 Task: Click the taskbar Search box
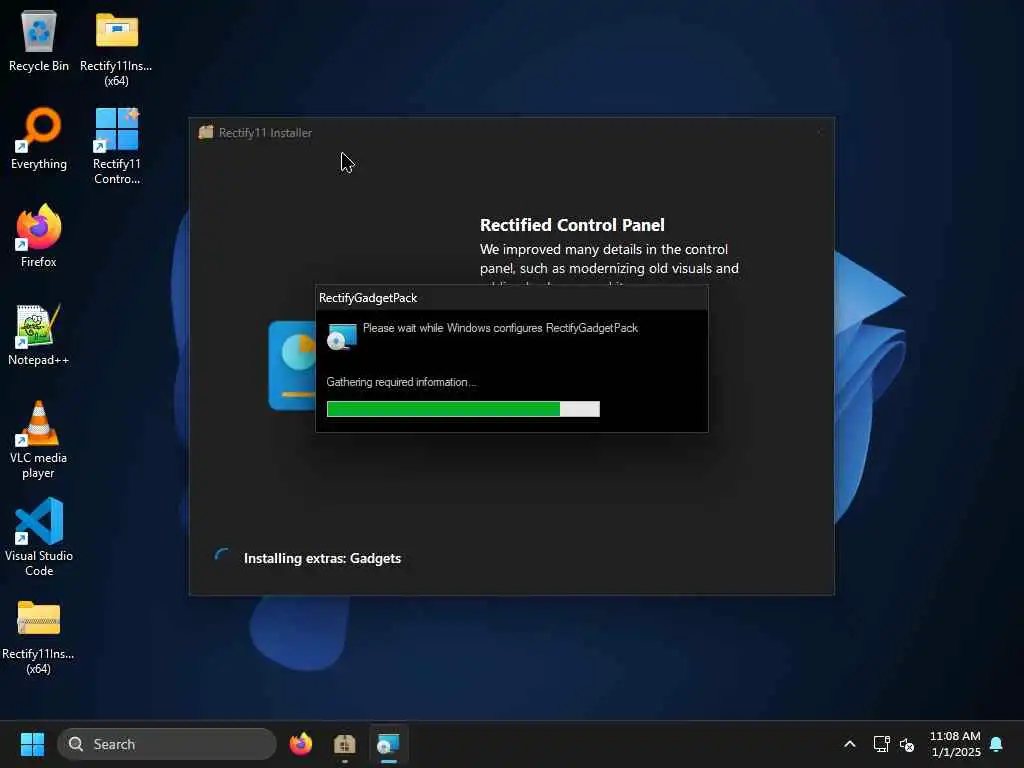167,744
